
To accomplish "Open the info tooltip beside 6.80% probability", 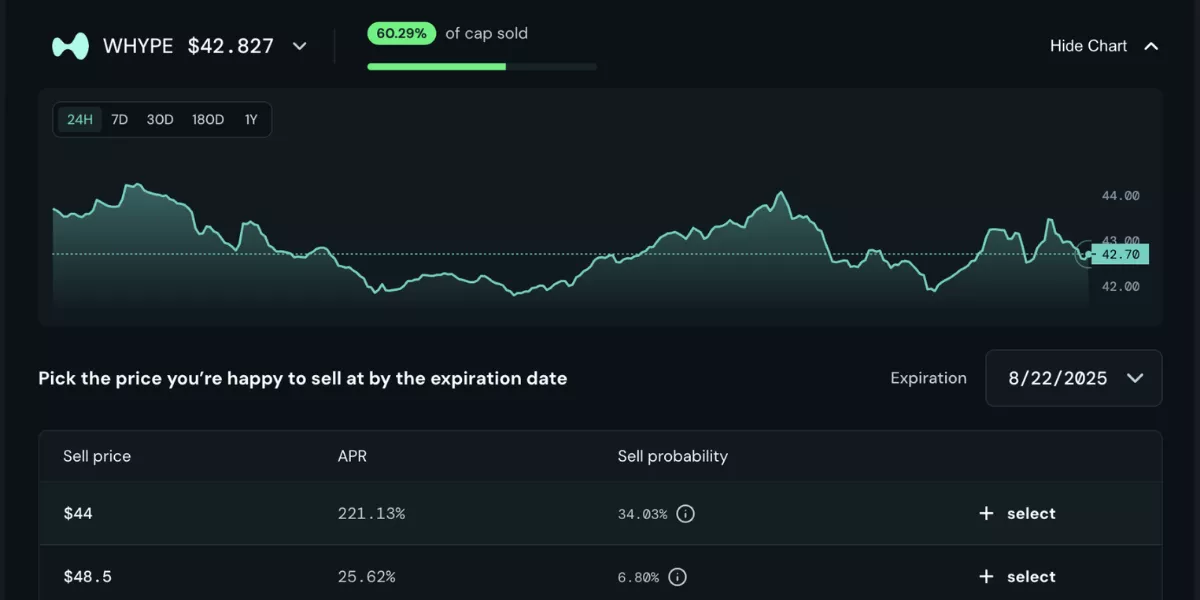I will tap(678, 576).
